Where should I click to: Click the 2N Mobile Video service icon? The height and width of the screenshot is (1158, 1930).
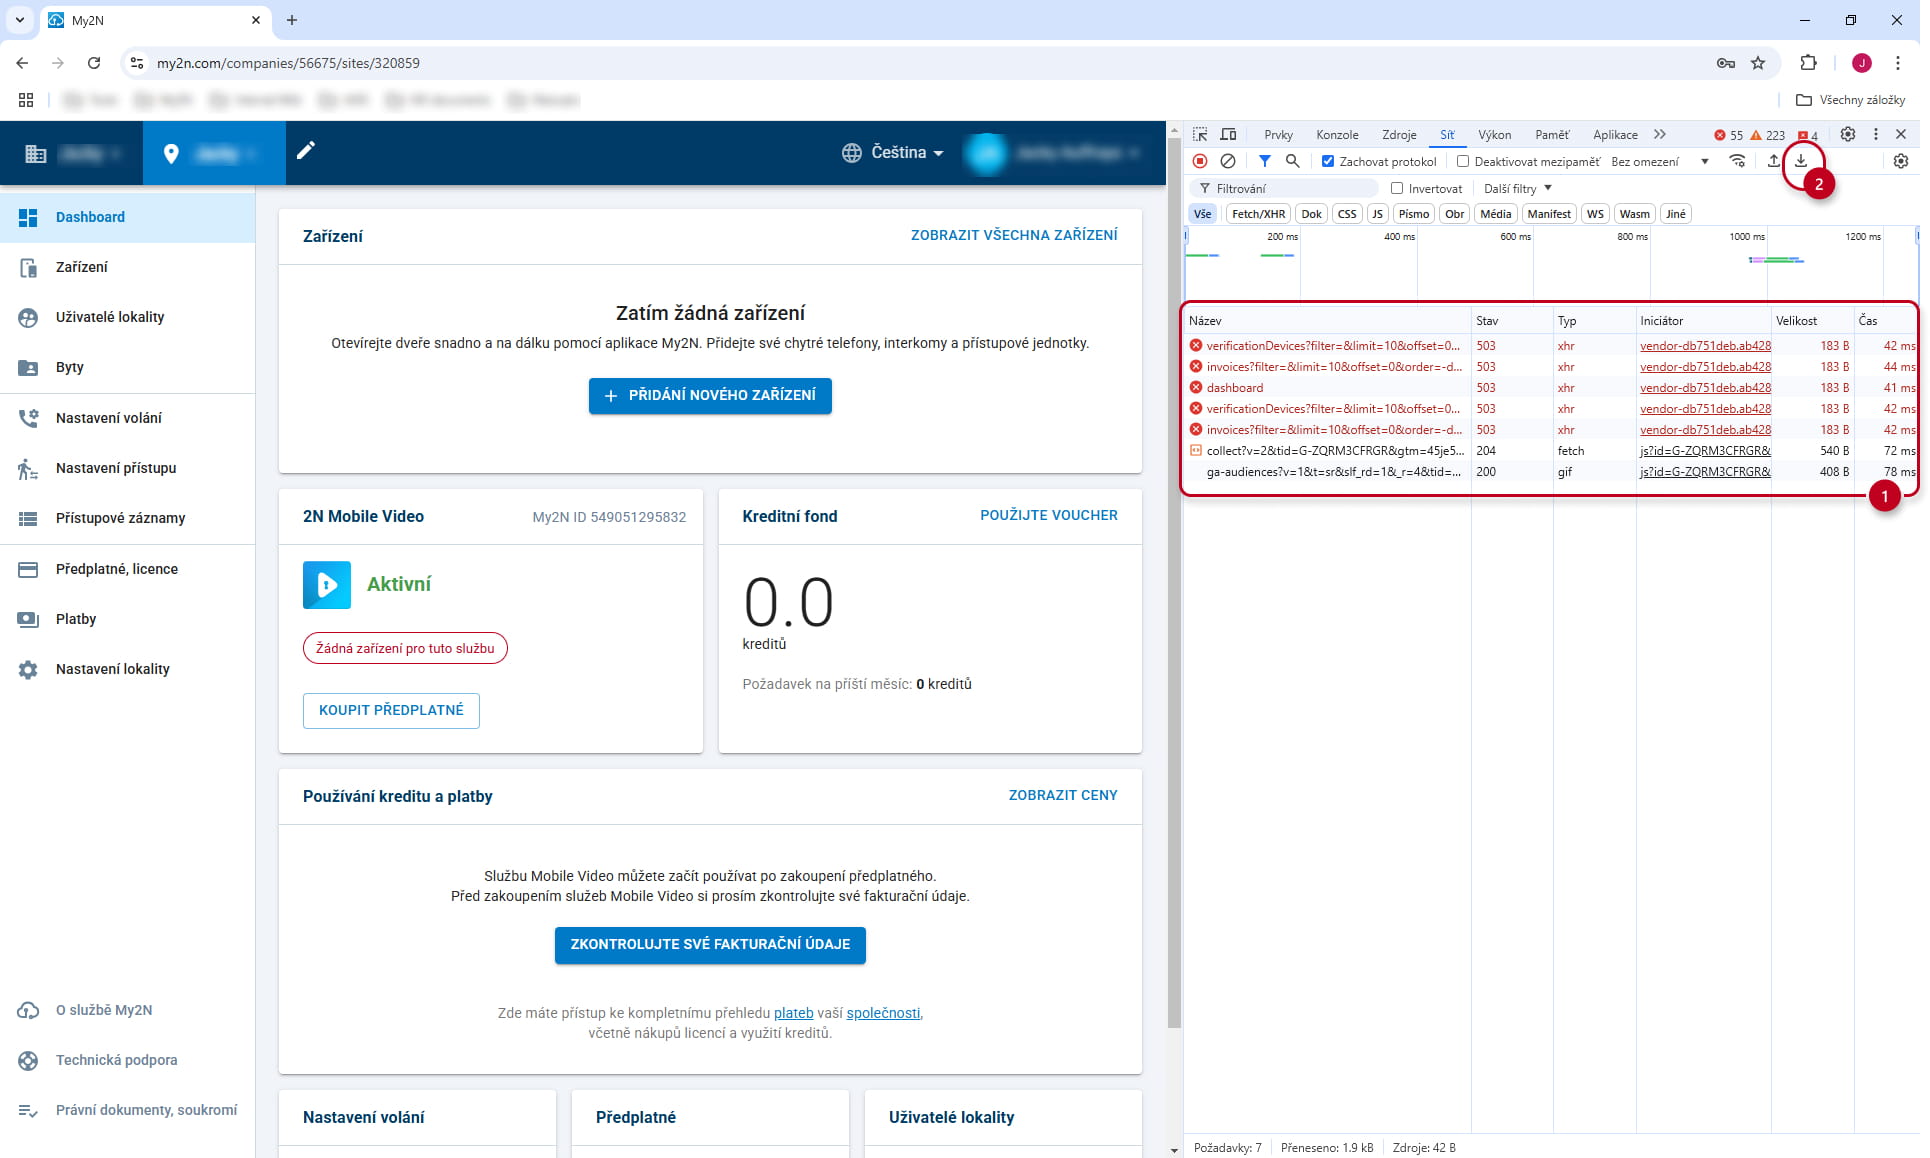[327, 585]
